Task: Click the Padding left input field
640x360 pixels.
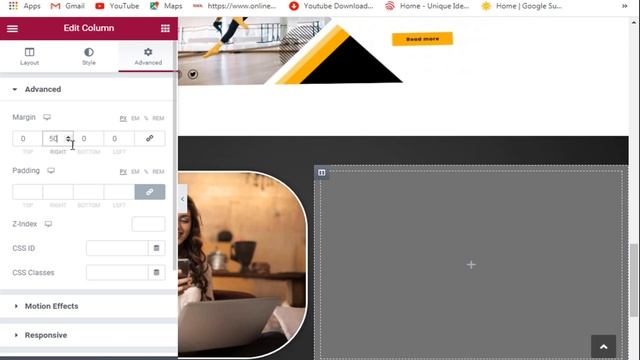Action: [119, 192]
